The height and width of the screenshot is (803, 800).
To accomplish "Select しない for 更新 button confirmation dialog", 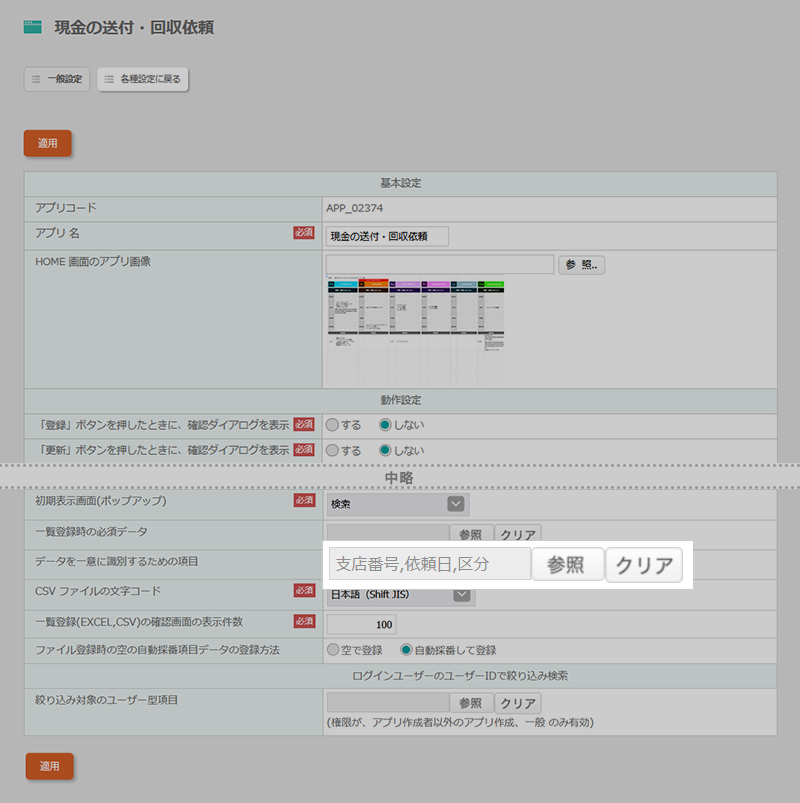I will click(385, 451).
